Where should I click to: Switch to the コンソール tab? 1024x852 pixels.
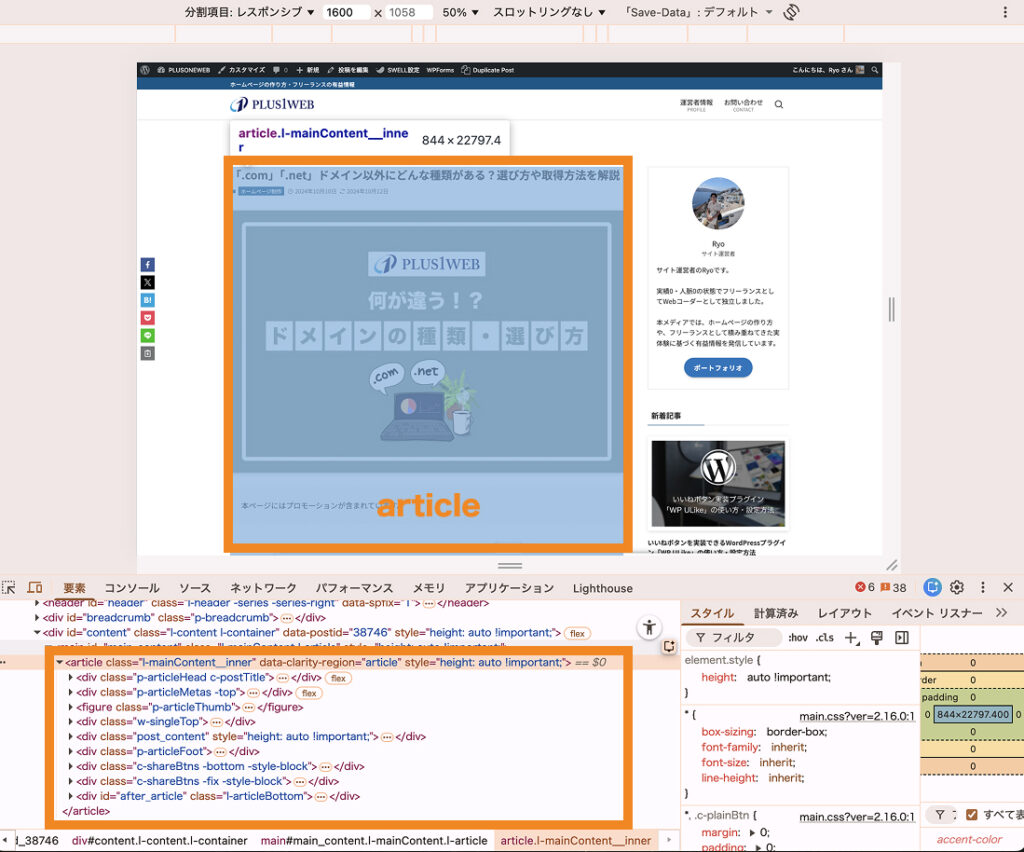[x=132, y=588]
